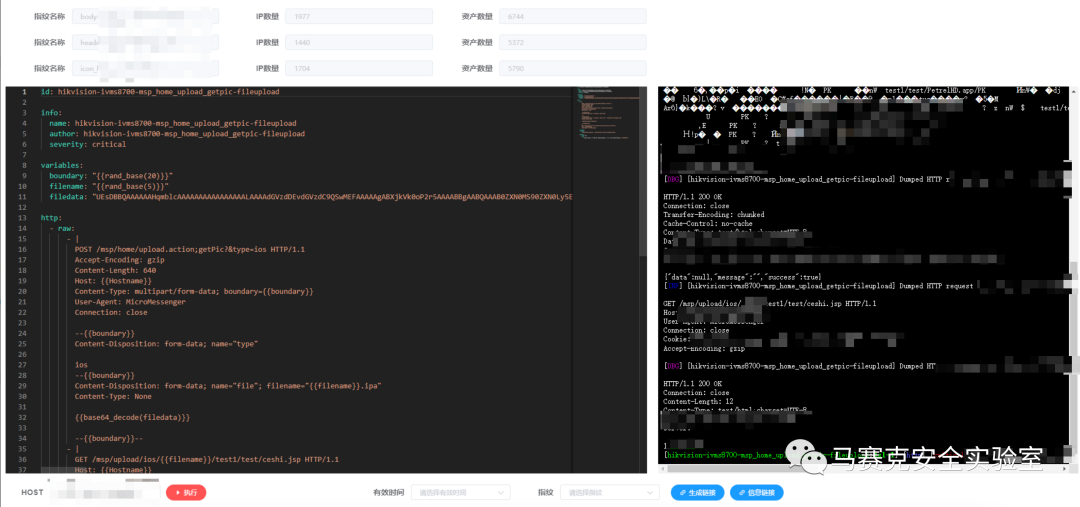Click line number 13 in editor gutter
The width and height of the screenshot is (1080, 507).
pyautogui.click(x=23, y=218)
